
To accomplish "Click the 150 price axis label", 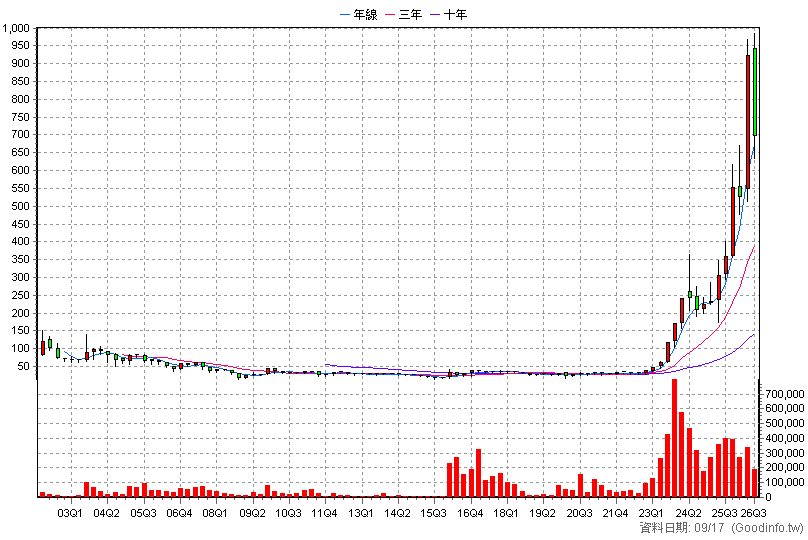I will pos(21,331).
